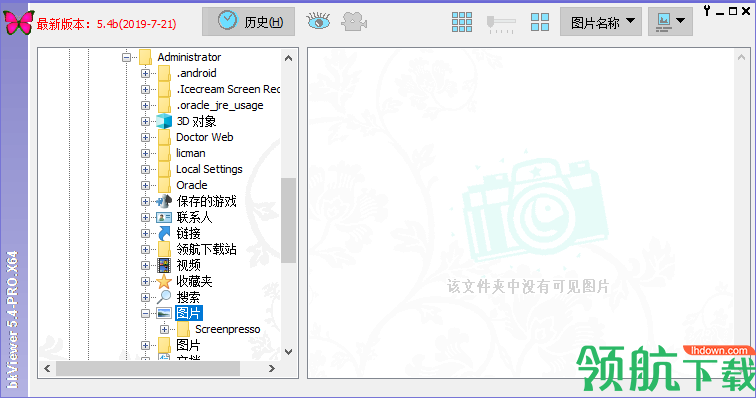The image size is (756, 398).
Task: Select the Oracle folder
Action: click(x=191, y=185)
